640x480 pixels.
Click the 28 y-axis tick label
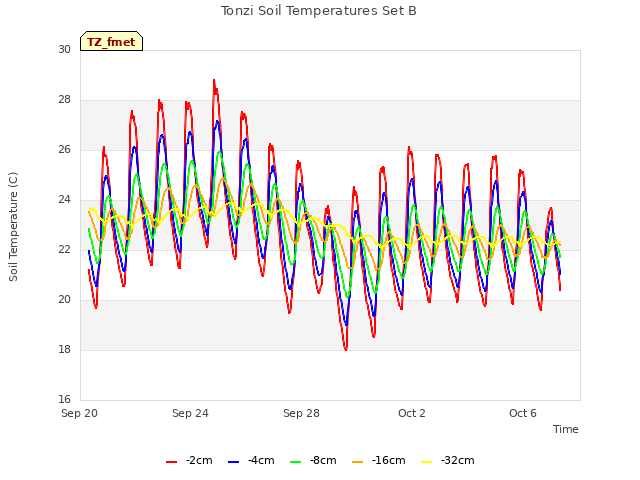click(64, 100)
